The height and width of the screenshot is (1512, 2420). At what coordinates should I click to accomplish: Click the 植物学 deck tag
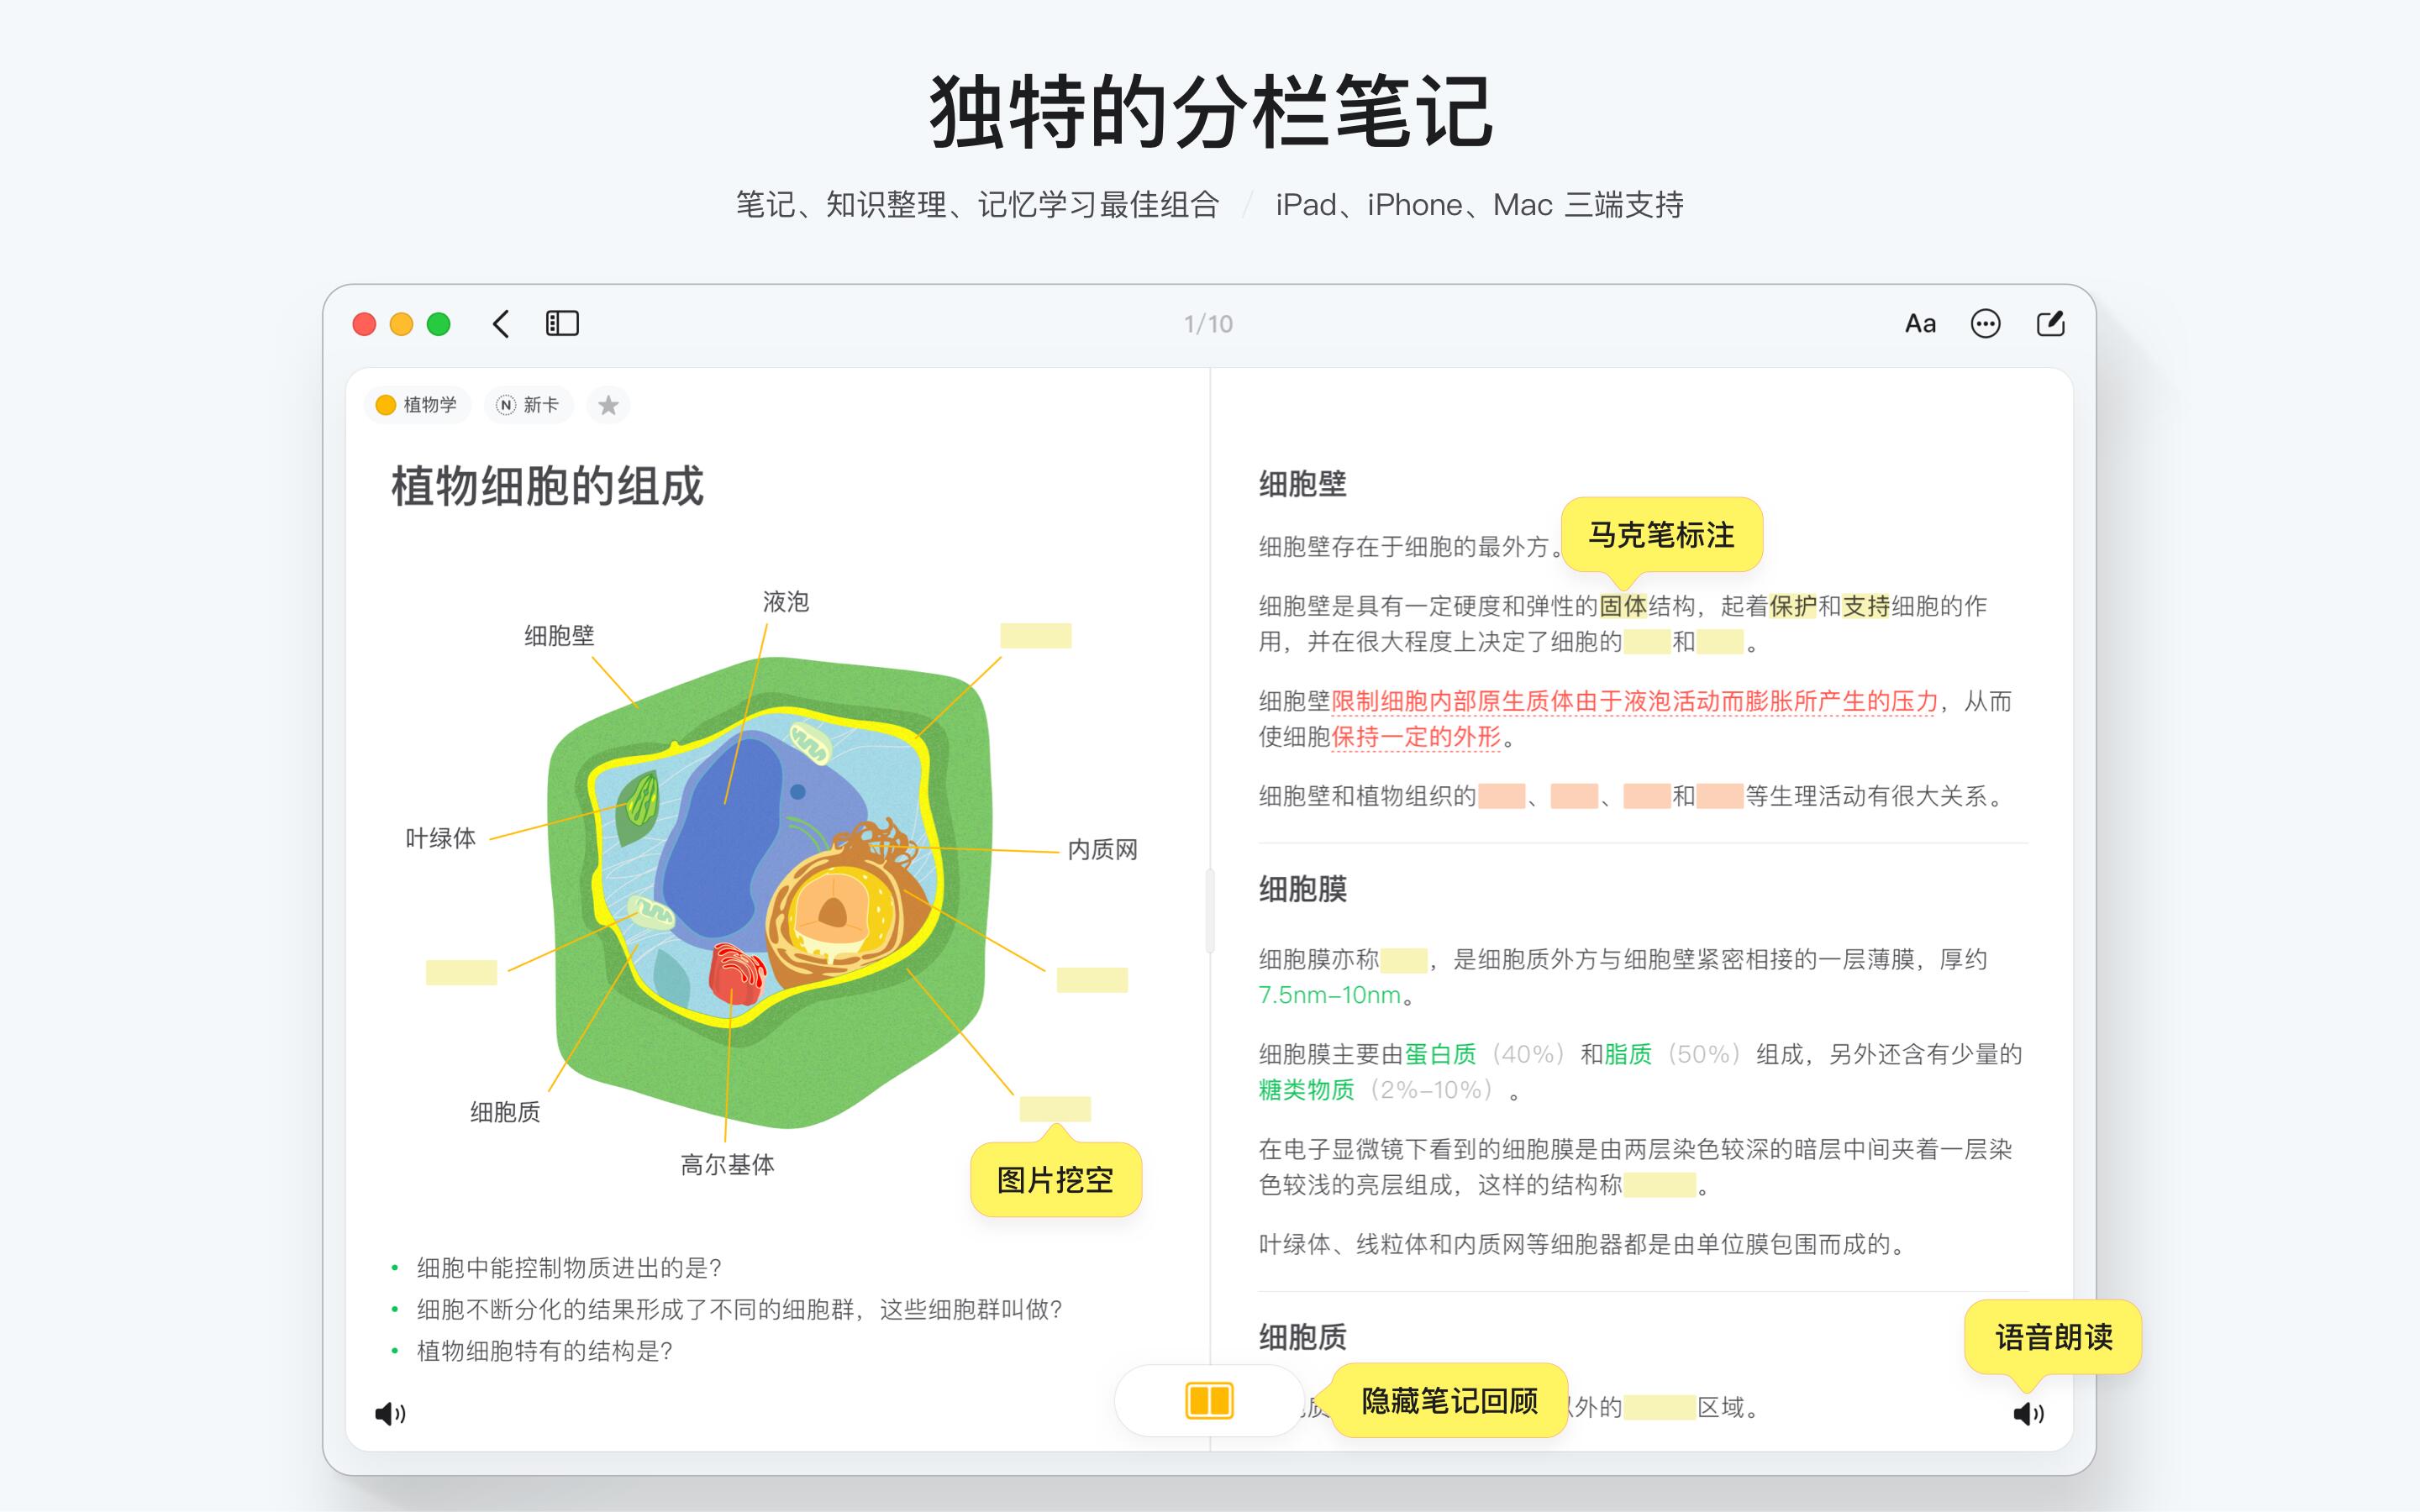click(418, 405)
